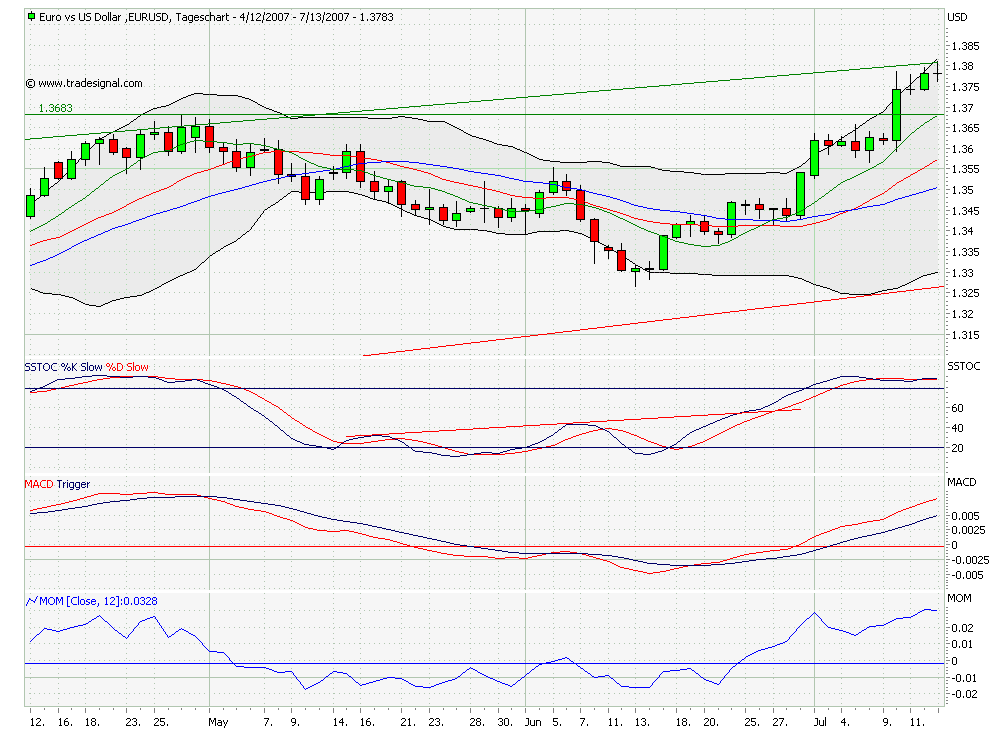Click the 'Jun' month label on the time axis
Screen dimensions: 1003x739
tap(533, 722)
